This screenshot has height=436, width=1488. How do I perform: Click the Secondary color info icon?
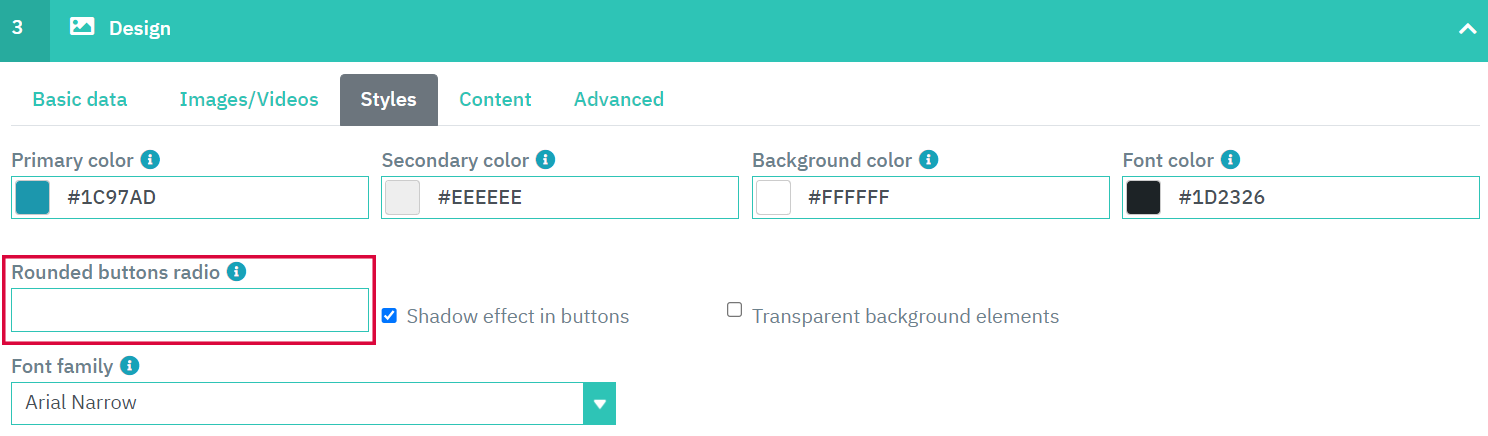coord(546,160)
